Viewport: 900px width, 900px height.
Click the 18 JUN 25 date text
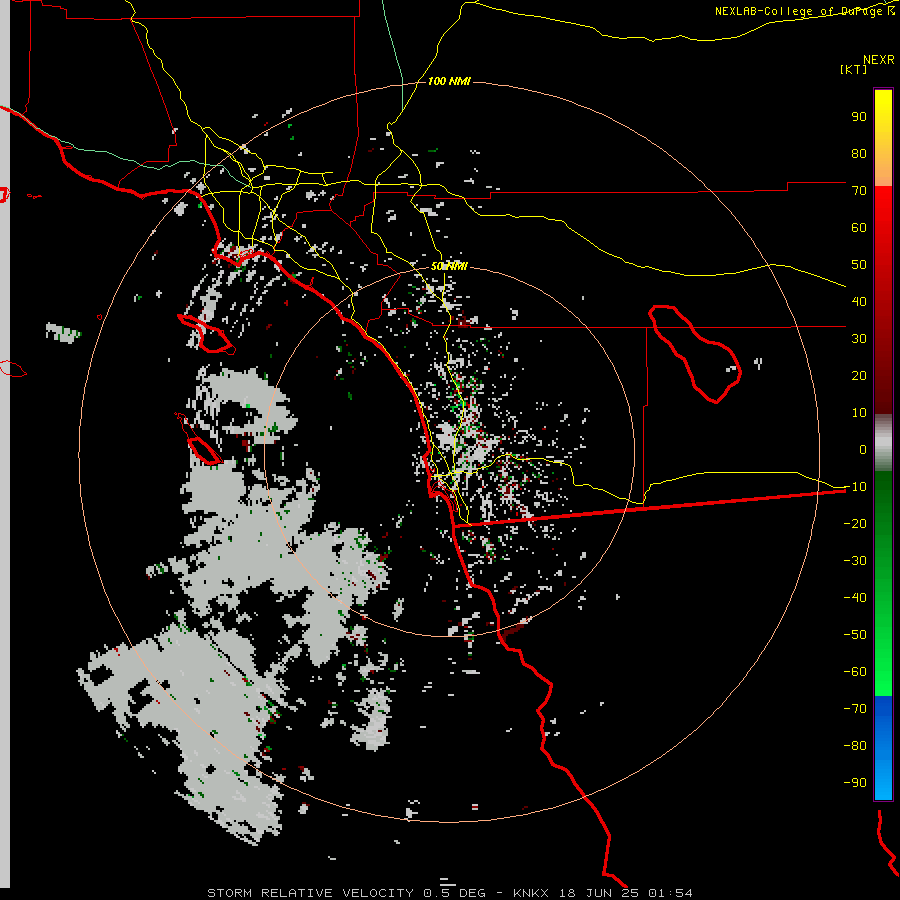[599, 893]
